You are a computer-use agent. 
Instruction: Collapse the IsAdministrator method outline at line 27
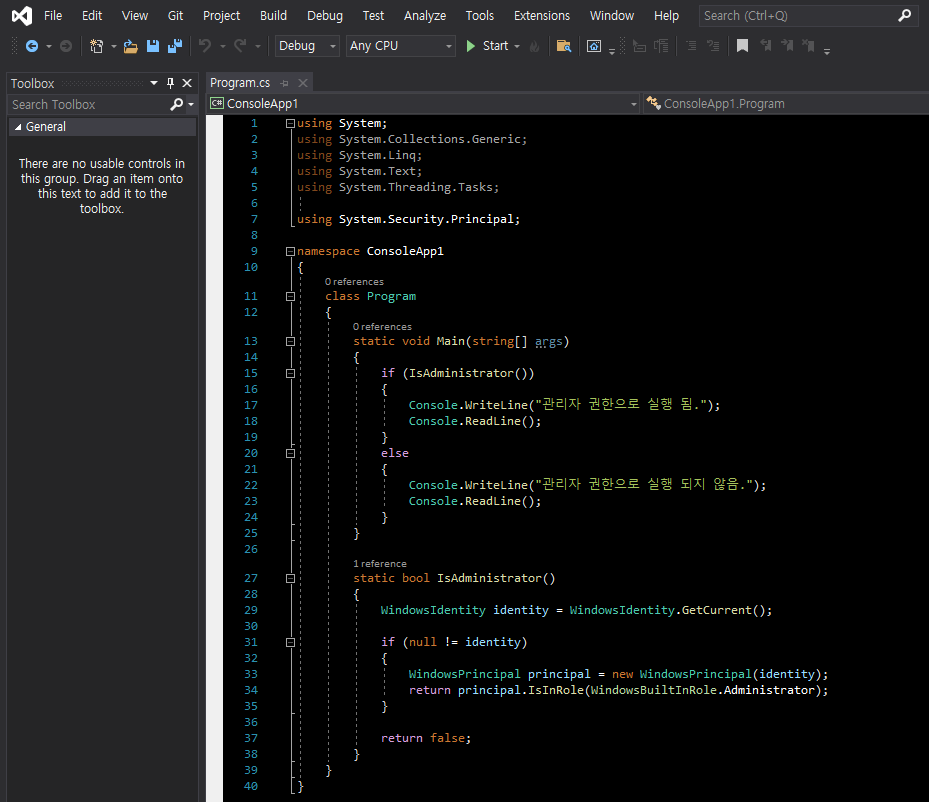tap(290, 578)
